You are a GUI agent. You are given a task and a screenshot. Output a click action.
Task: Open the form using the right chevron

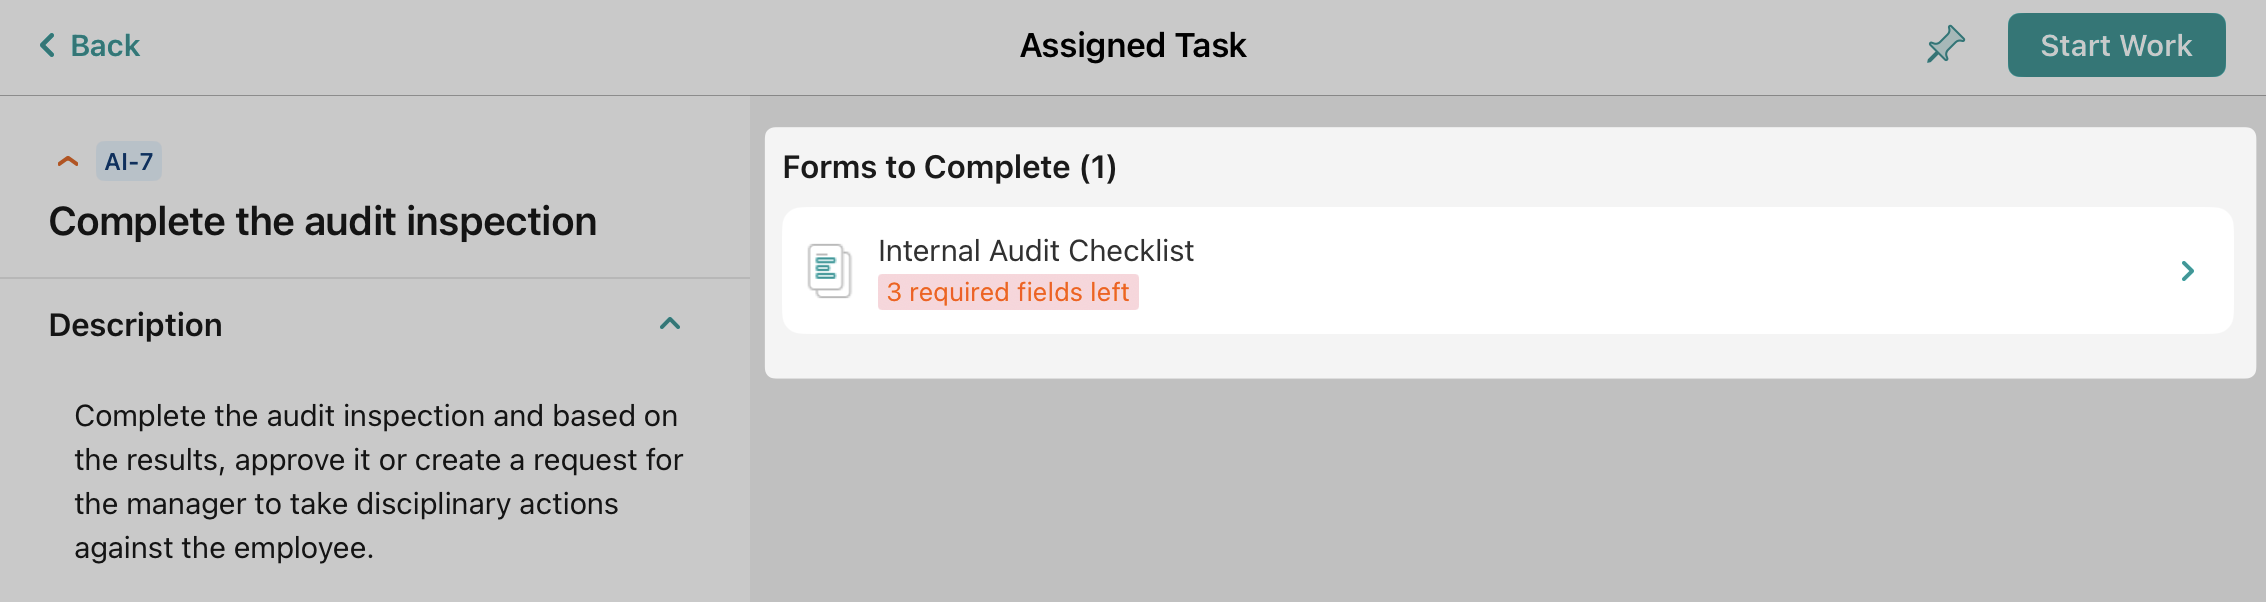click(x=2187, y=271)
